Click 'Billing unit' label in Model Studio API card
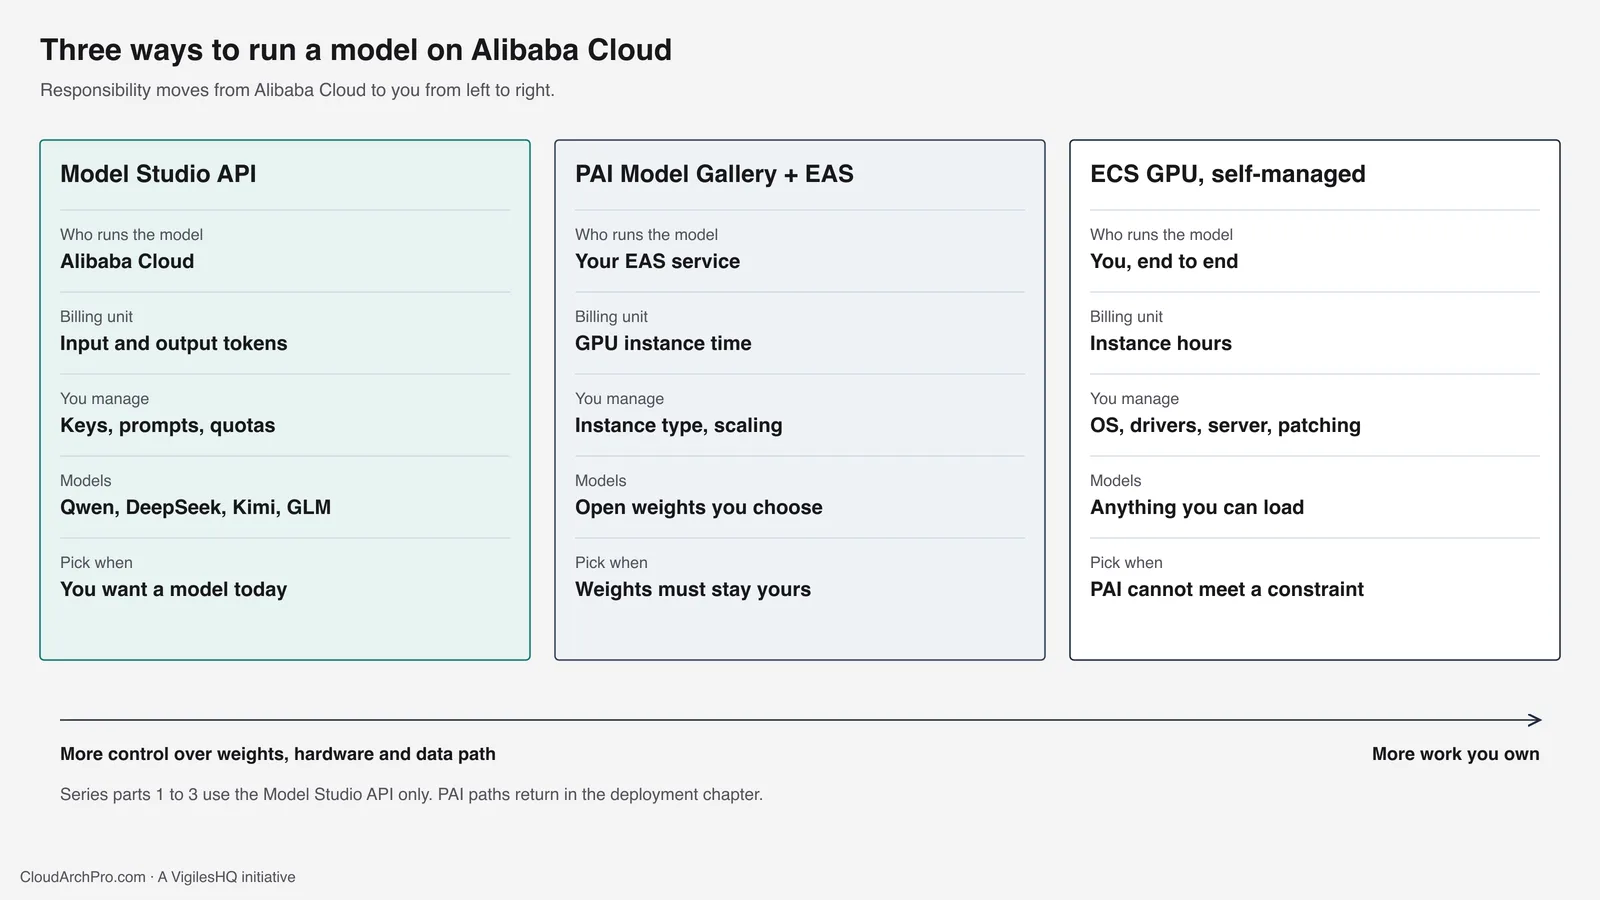Image resolution: width=1600 pixels, height=900 pixels. 96,316
